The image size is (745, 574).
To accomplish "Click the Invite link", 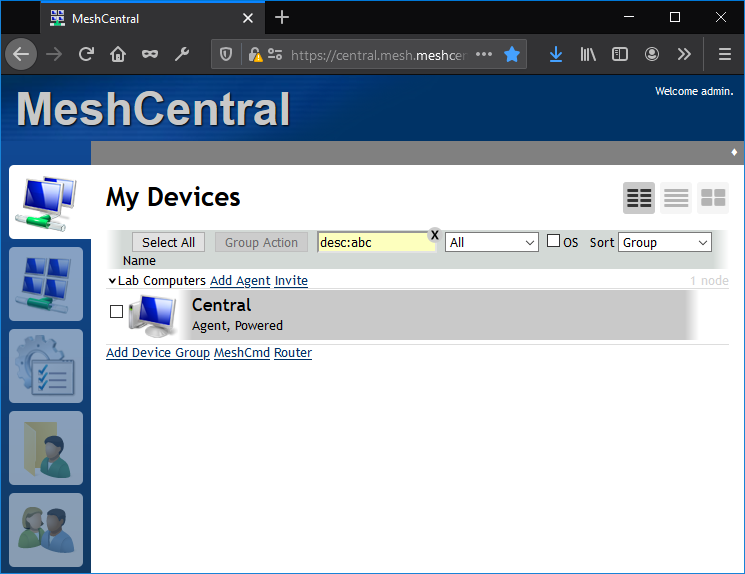I will (x=291, y=281).
